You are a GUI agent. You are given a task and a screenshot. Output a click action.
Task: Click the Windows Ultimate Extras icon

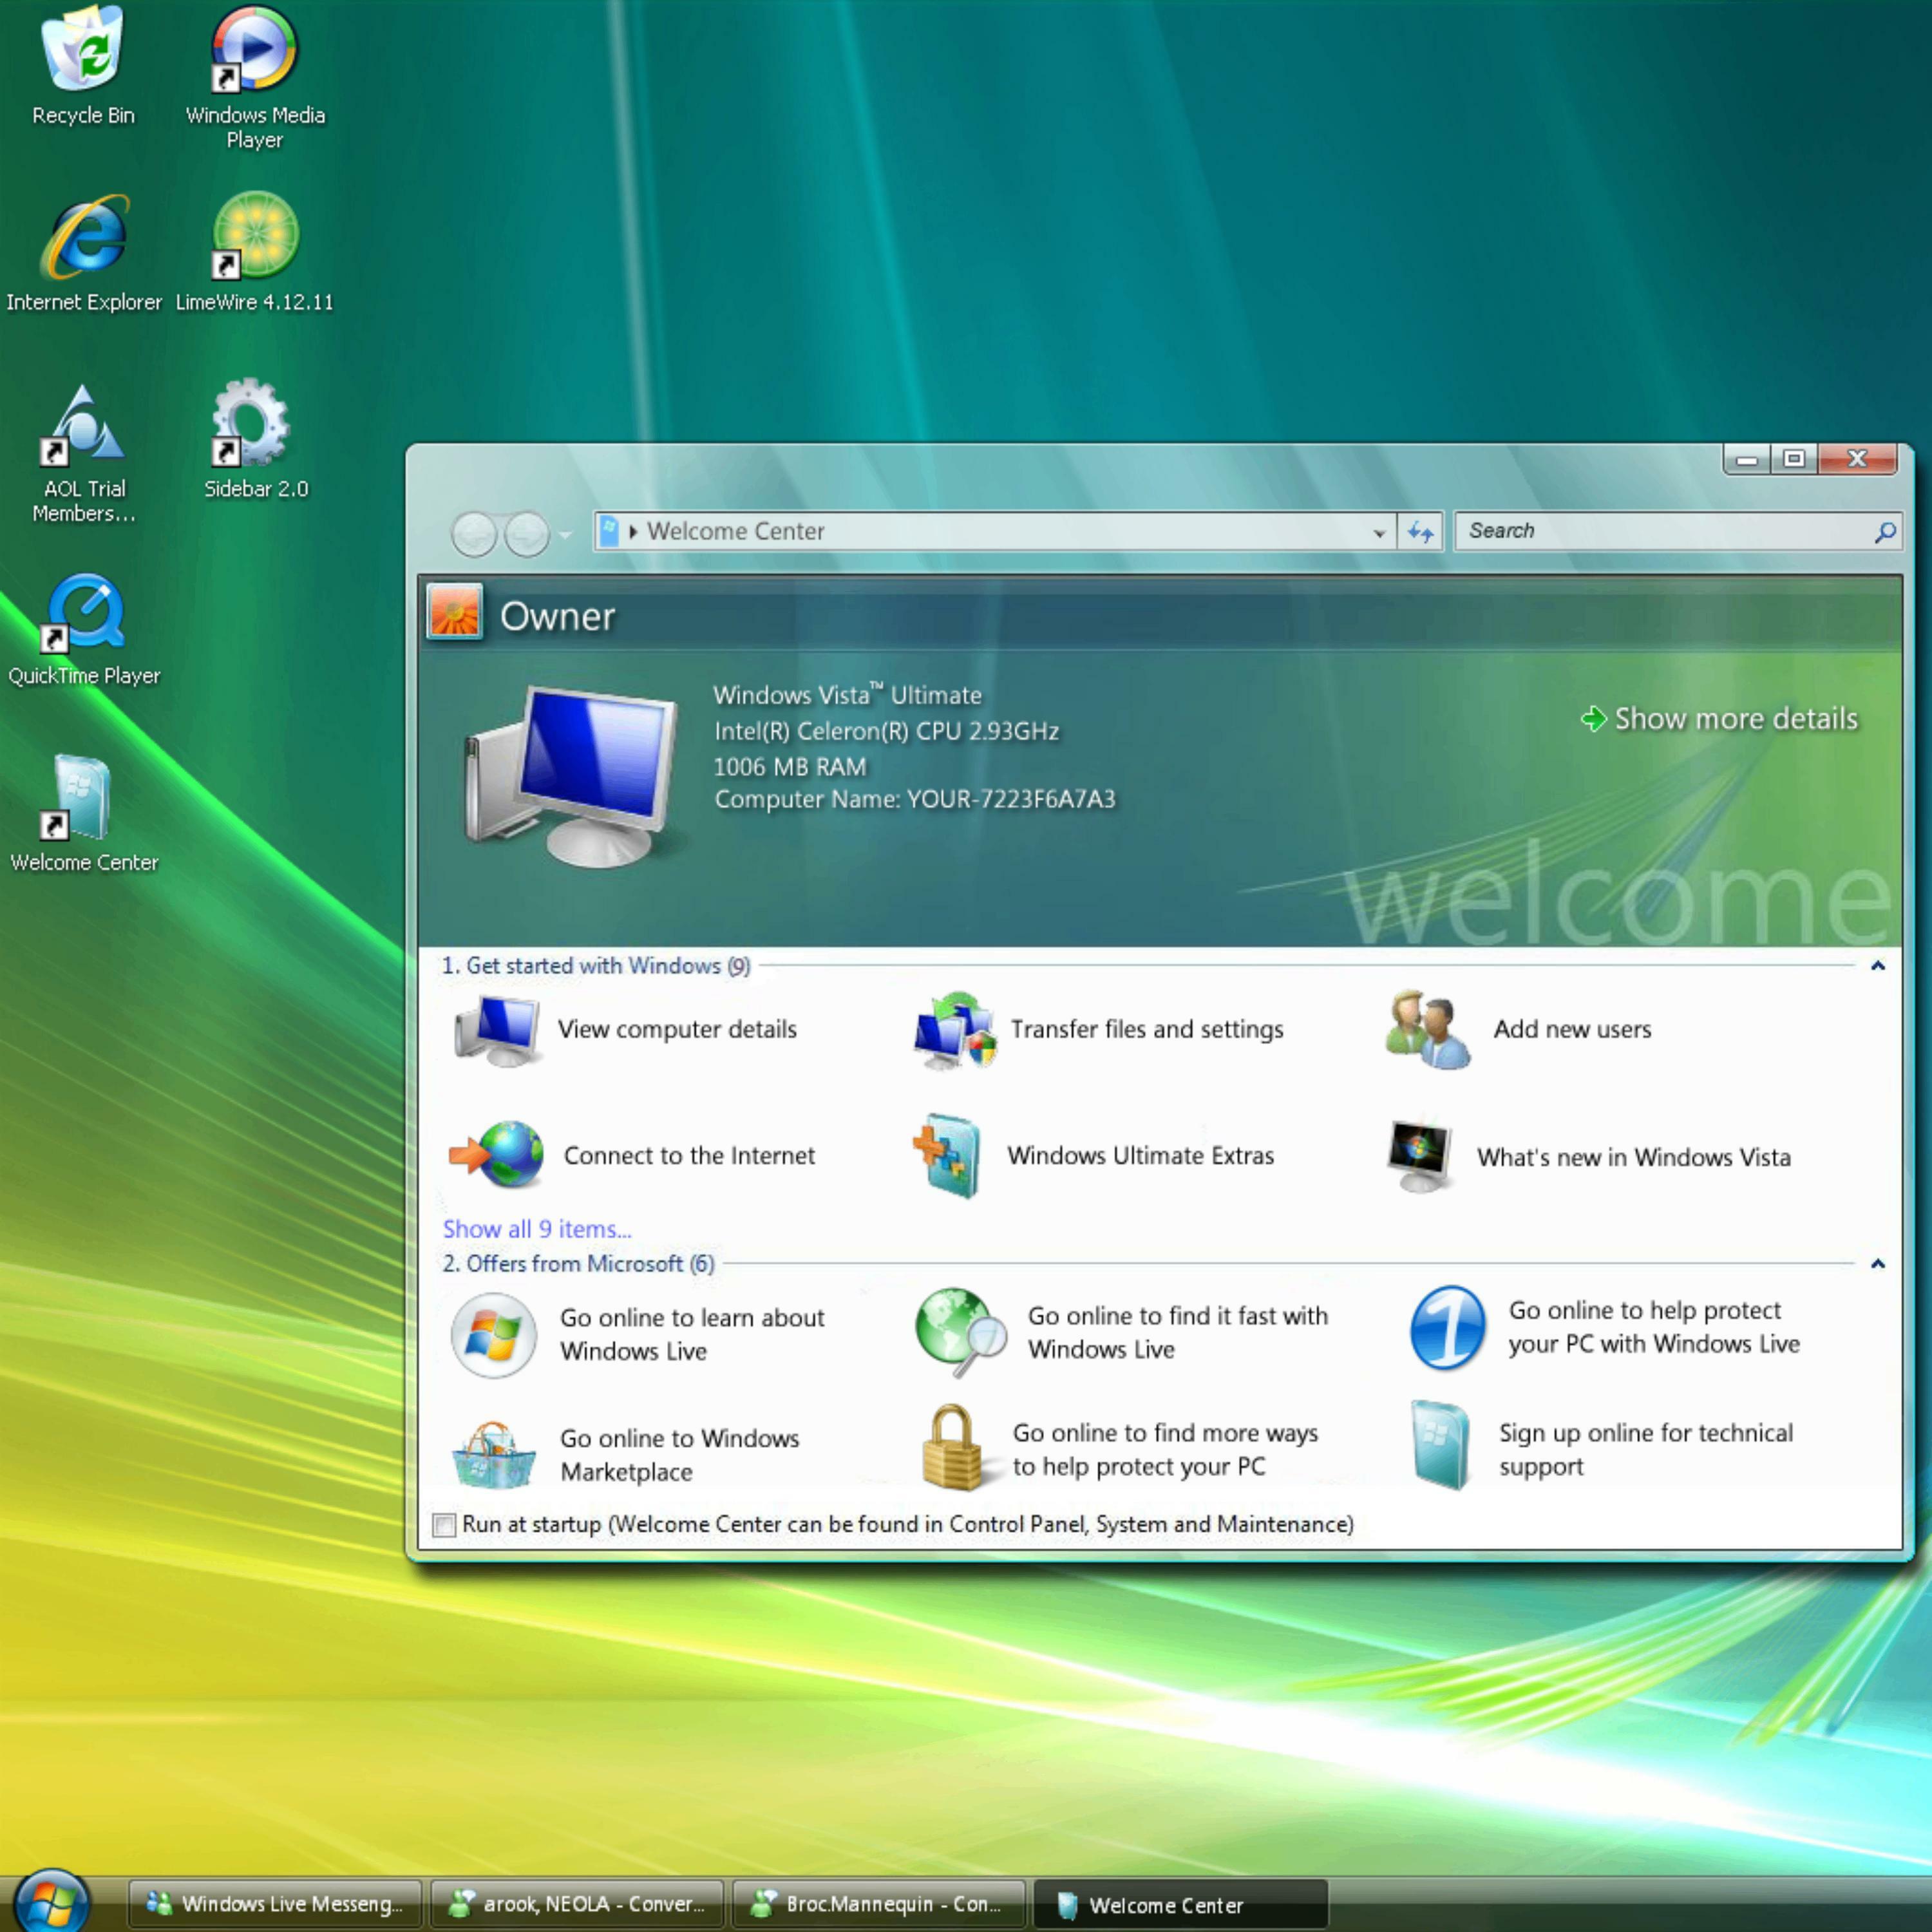point(946,1155)
